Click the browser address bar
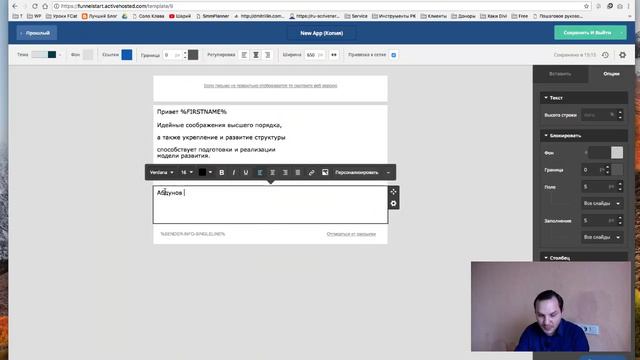640x360 pixels. point(318,6)
